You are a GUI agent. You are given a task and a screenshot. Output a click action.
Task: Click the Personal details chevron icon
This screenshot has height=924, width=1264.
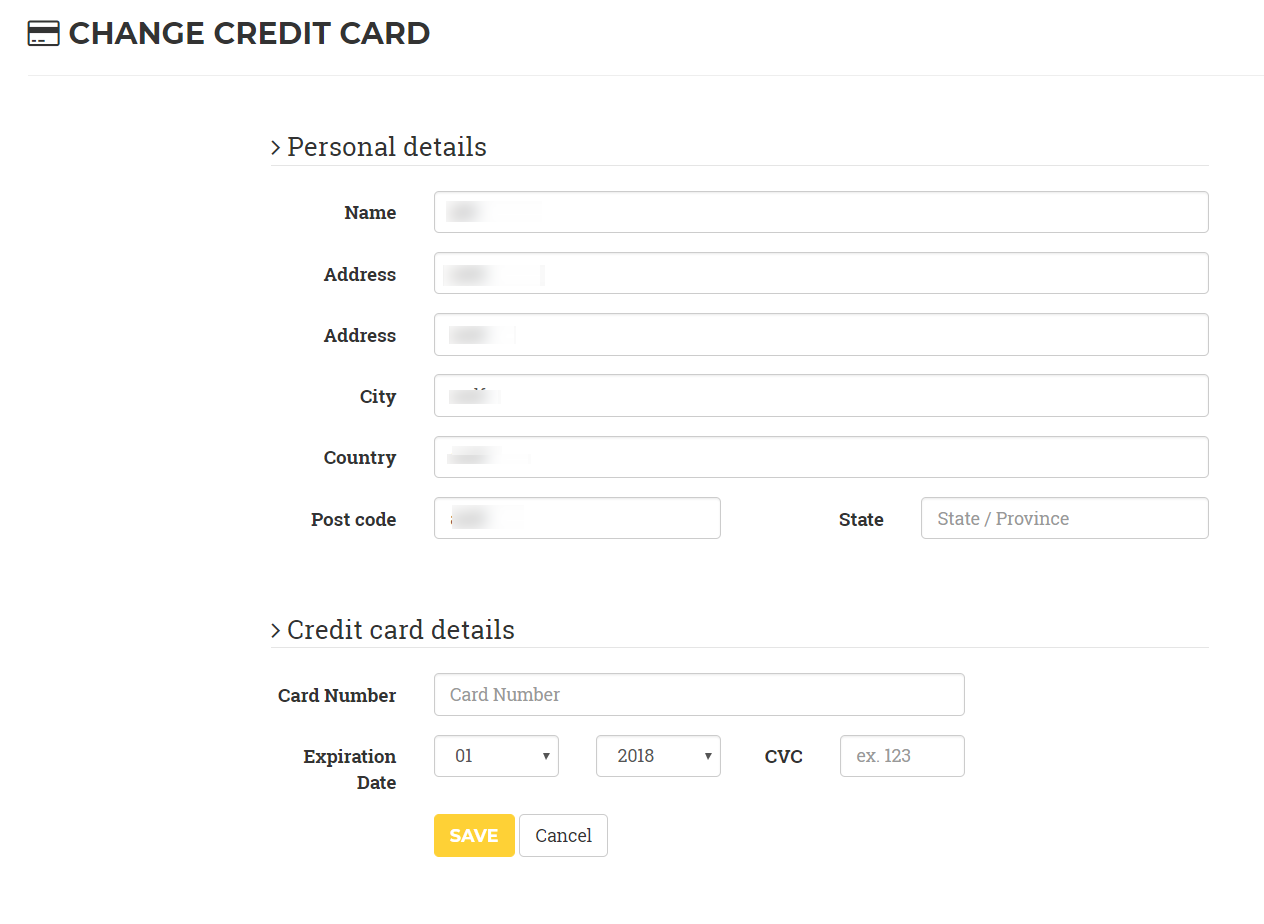click(x=275, y=148)
